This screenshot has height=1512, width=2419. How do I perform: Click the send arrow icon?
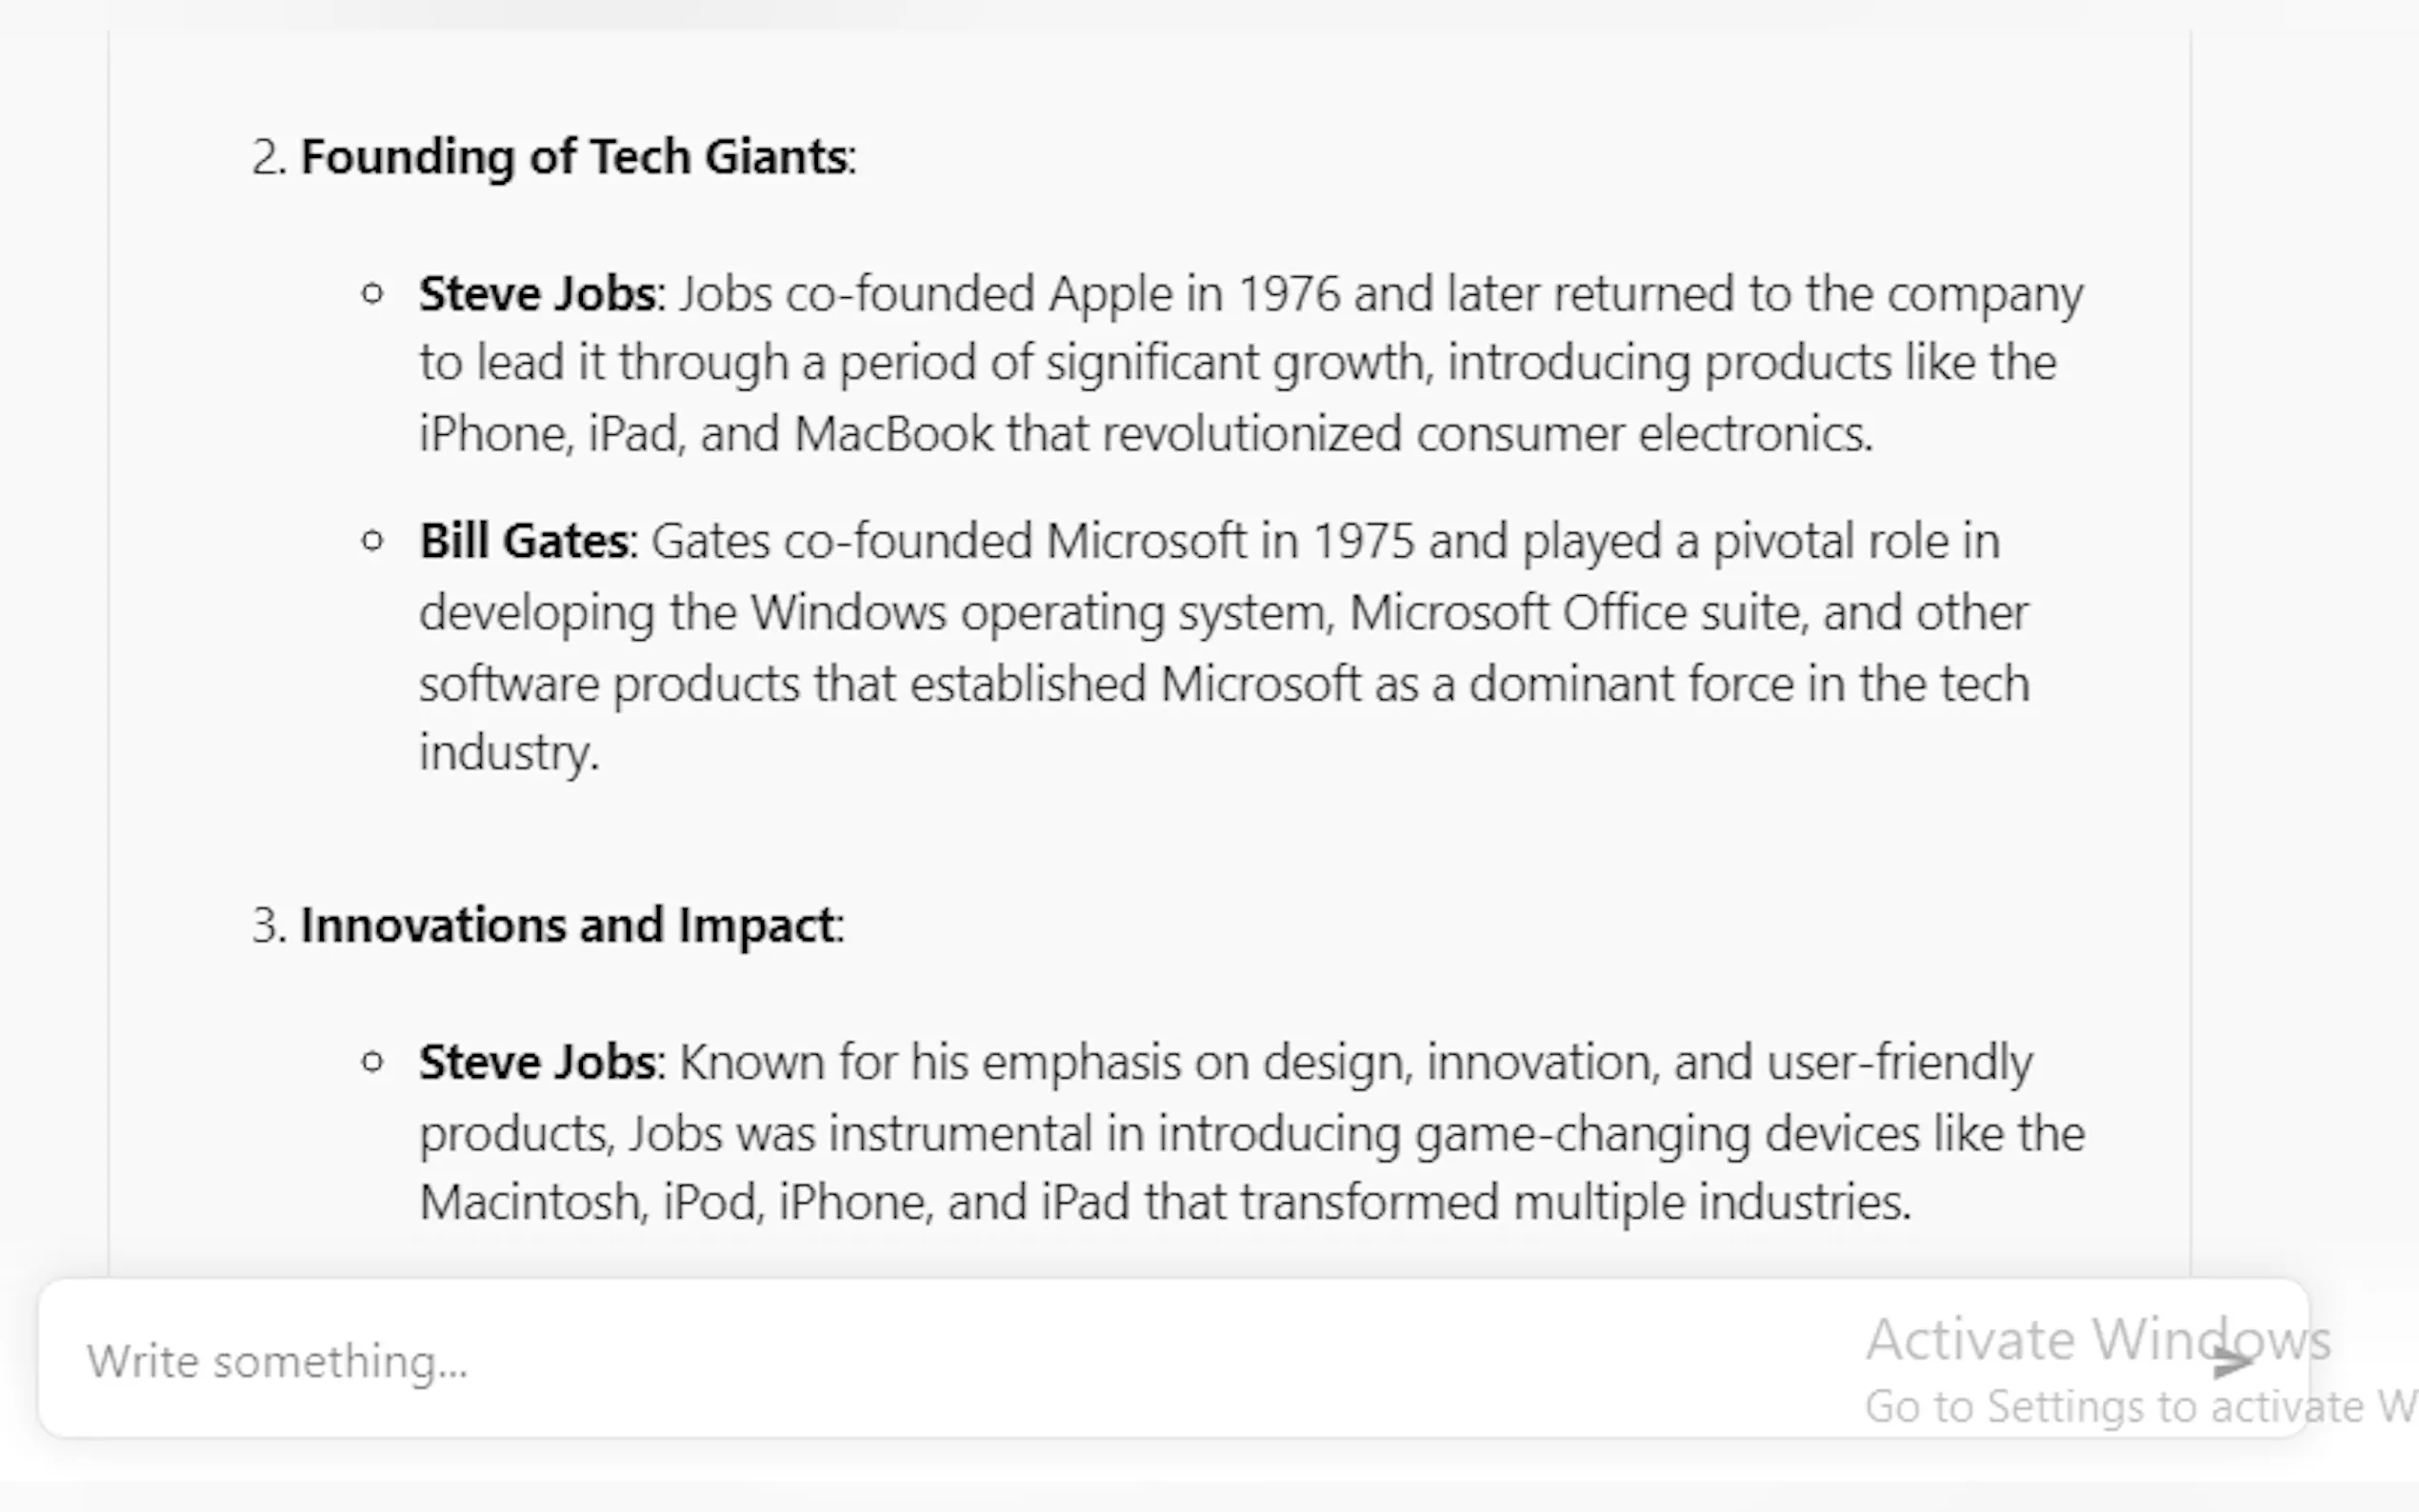point(2234,1362)
